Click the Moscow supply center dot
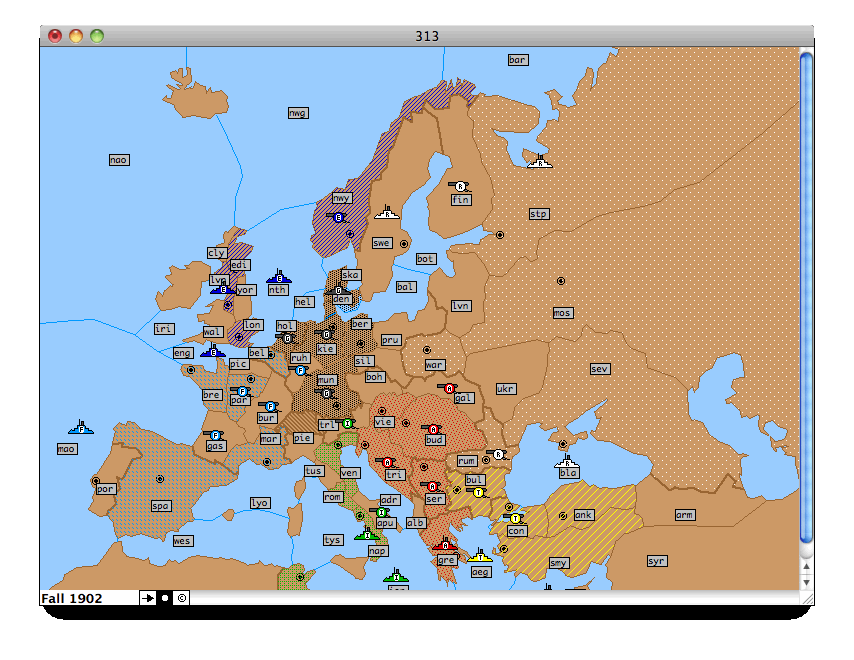 561,281
